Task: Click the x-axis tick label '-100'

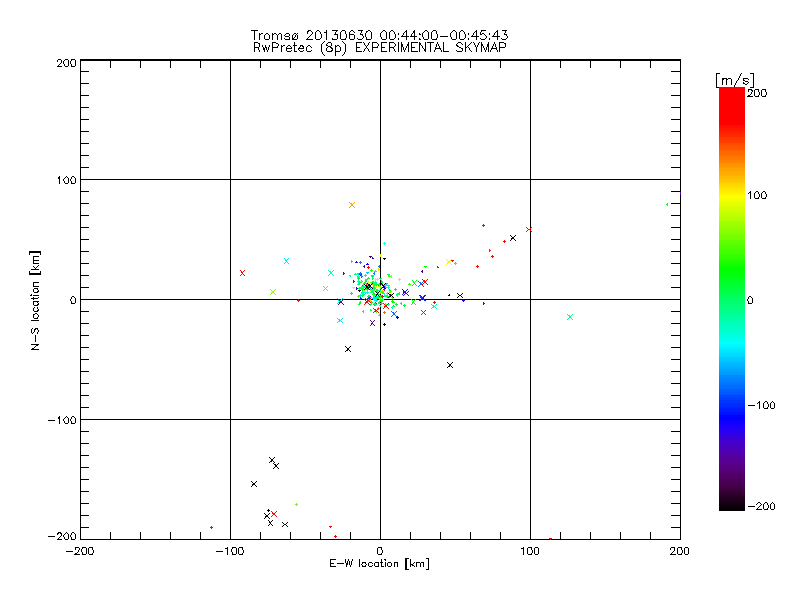Action: (230, 551)
